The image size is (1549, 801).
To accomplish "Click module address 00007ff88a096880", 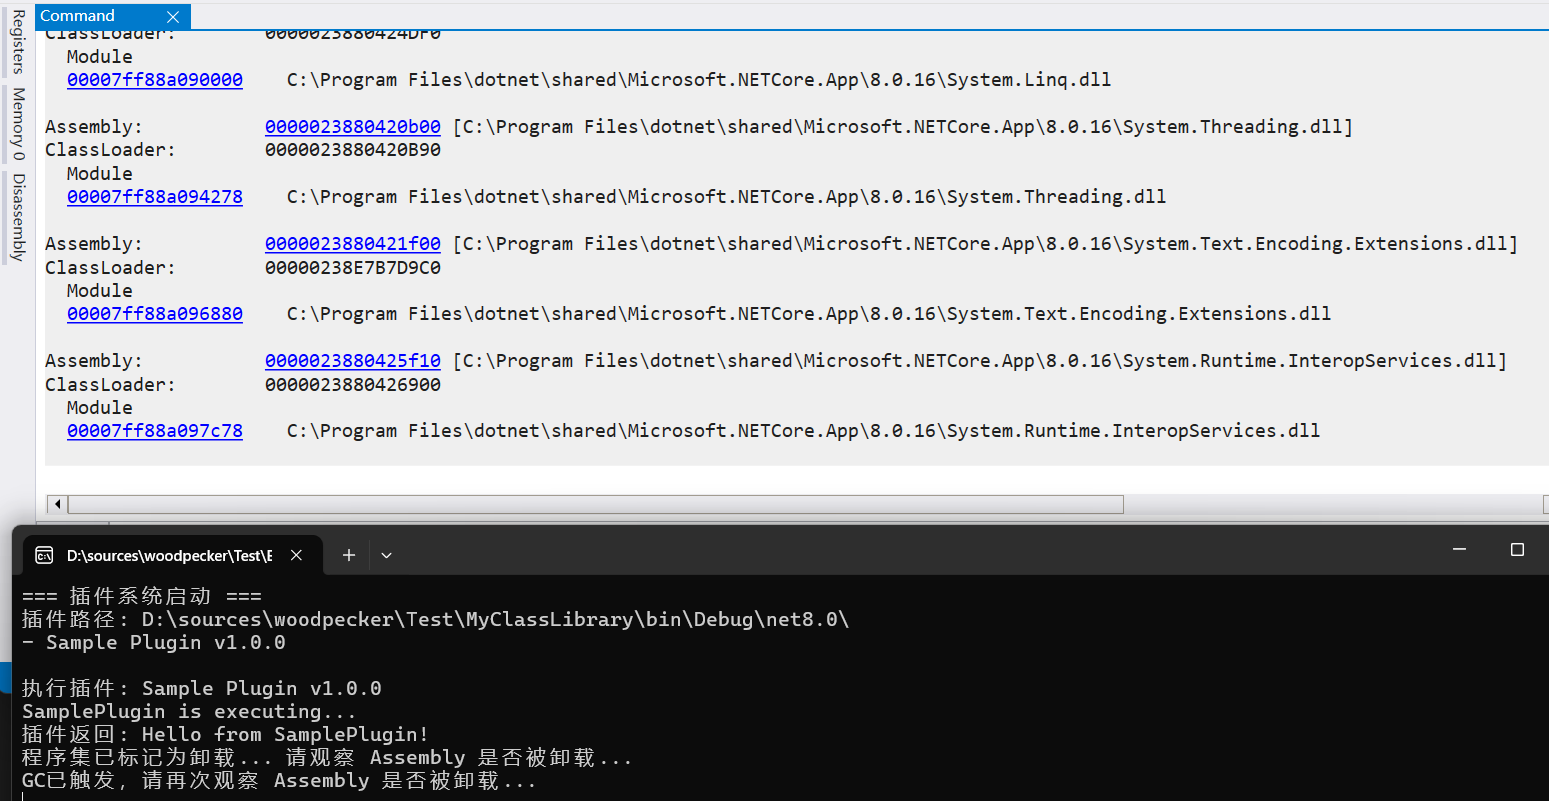I will tap(154, 314).
